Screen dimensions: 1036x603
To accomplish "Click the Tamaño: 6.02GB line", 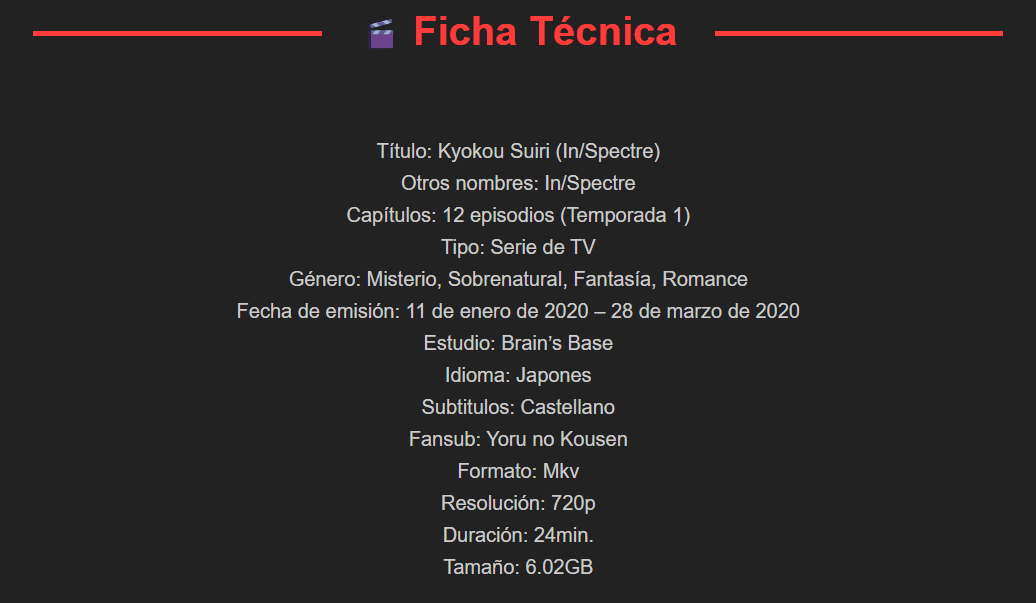I will pos(518,568).
